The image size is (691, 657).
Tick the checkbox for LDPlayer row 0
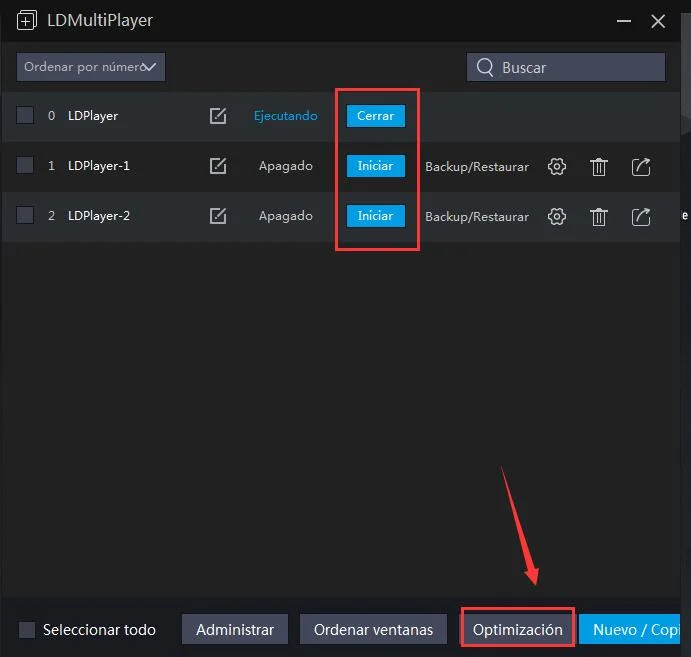click(x=25, y=115)
